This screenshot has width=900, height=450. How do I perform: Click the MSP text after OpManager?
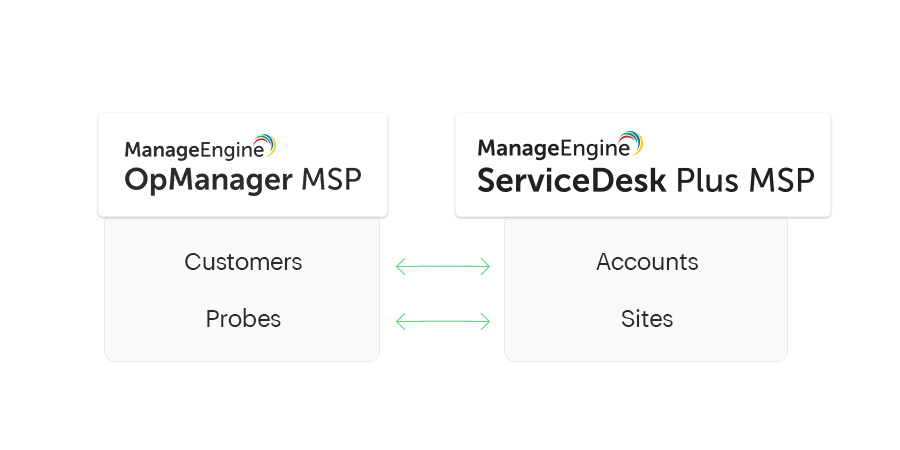tap(332, 180)
